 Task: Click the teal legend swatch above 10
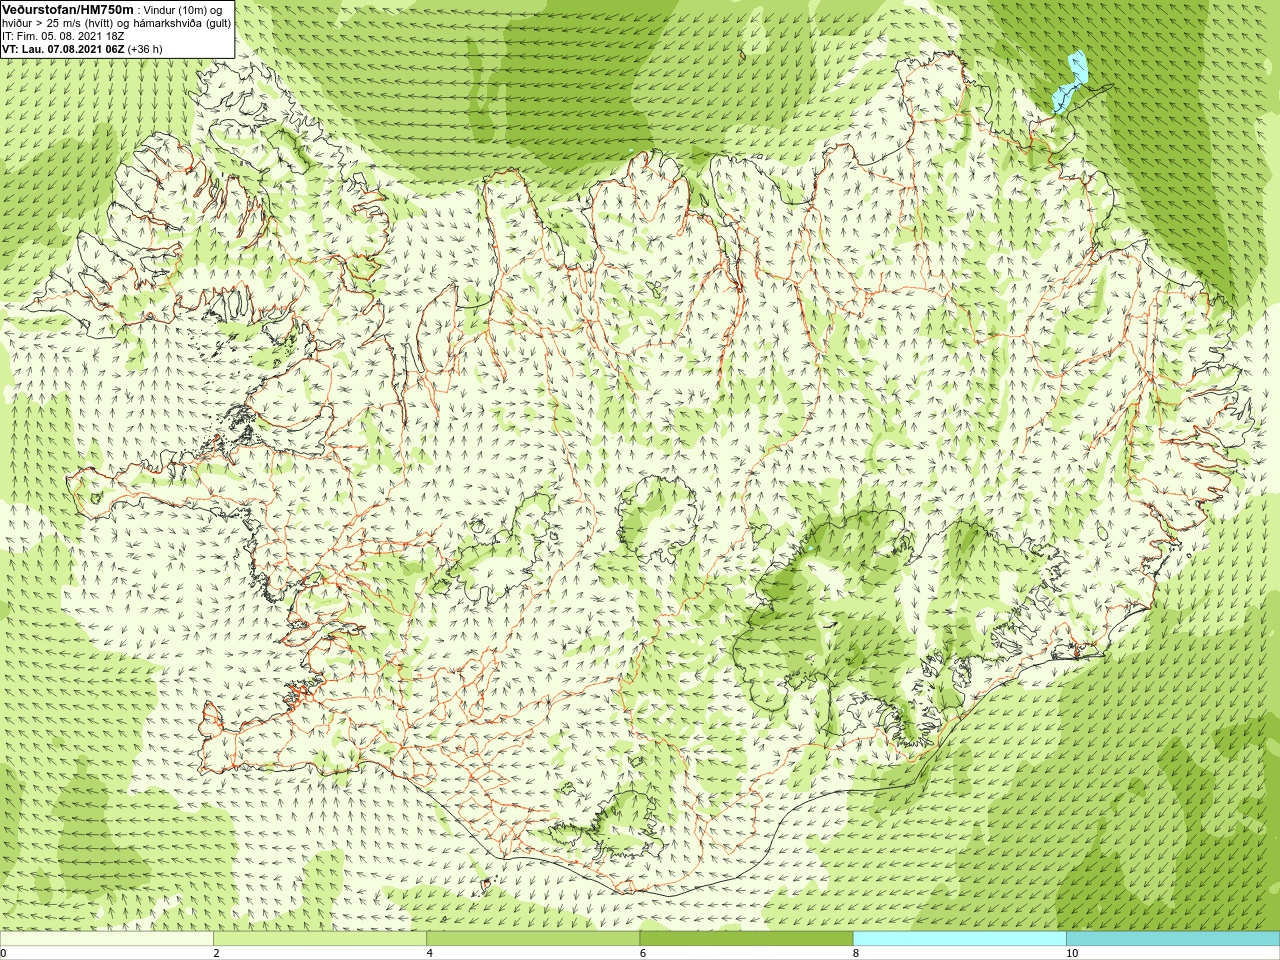click(x=1172, y=939)
